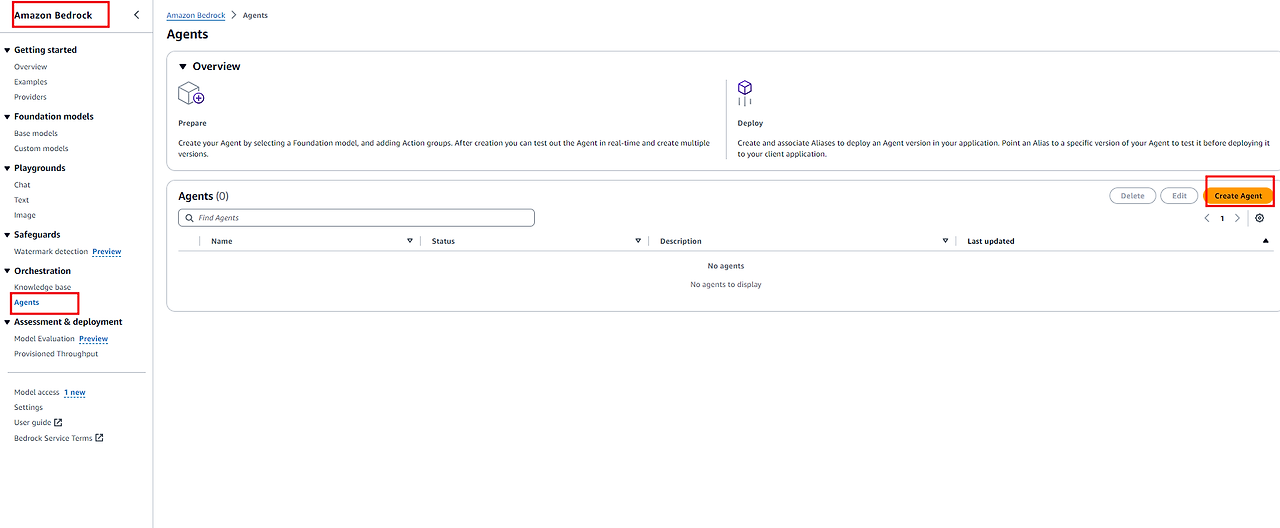Collapse the Foundation models section

point(7,117)
